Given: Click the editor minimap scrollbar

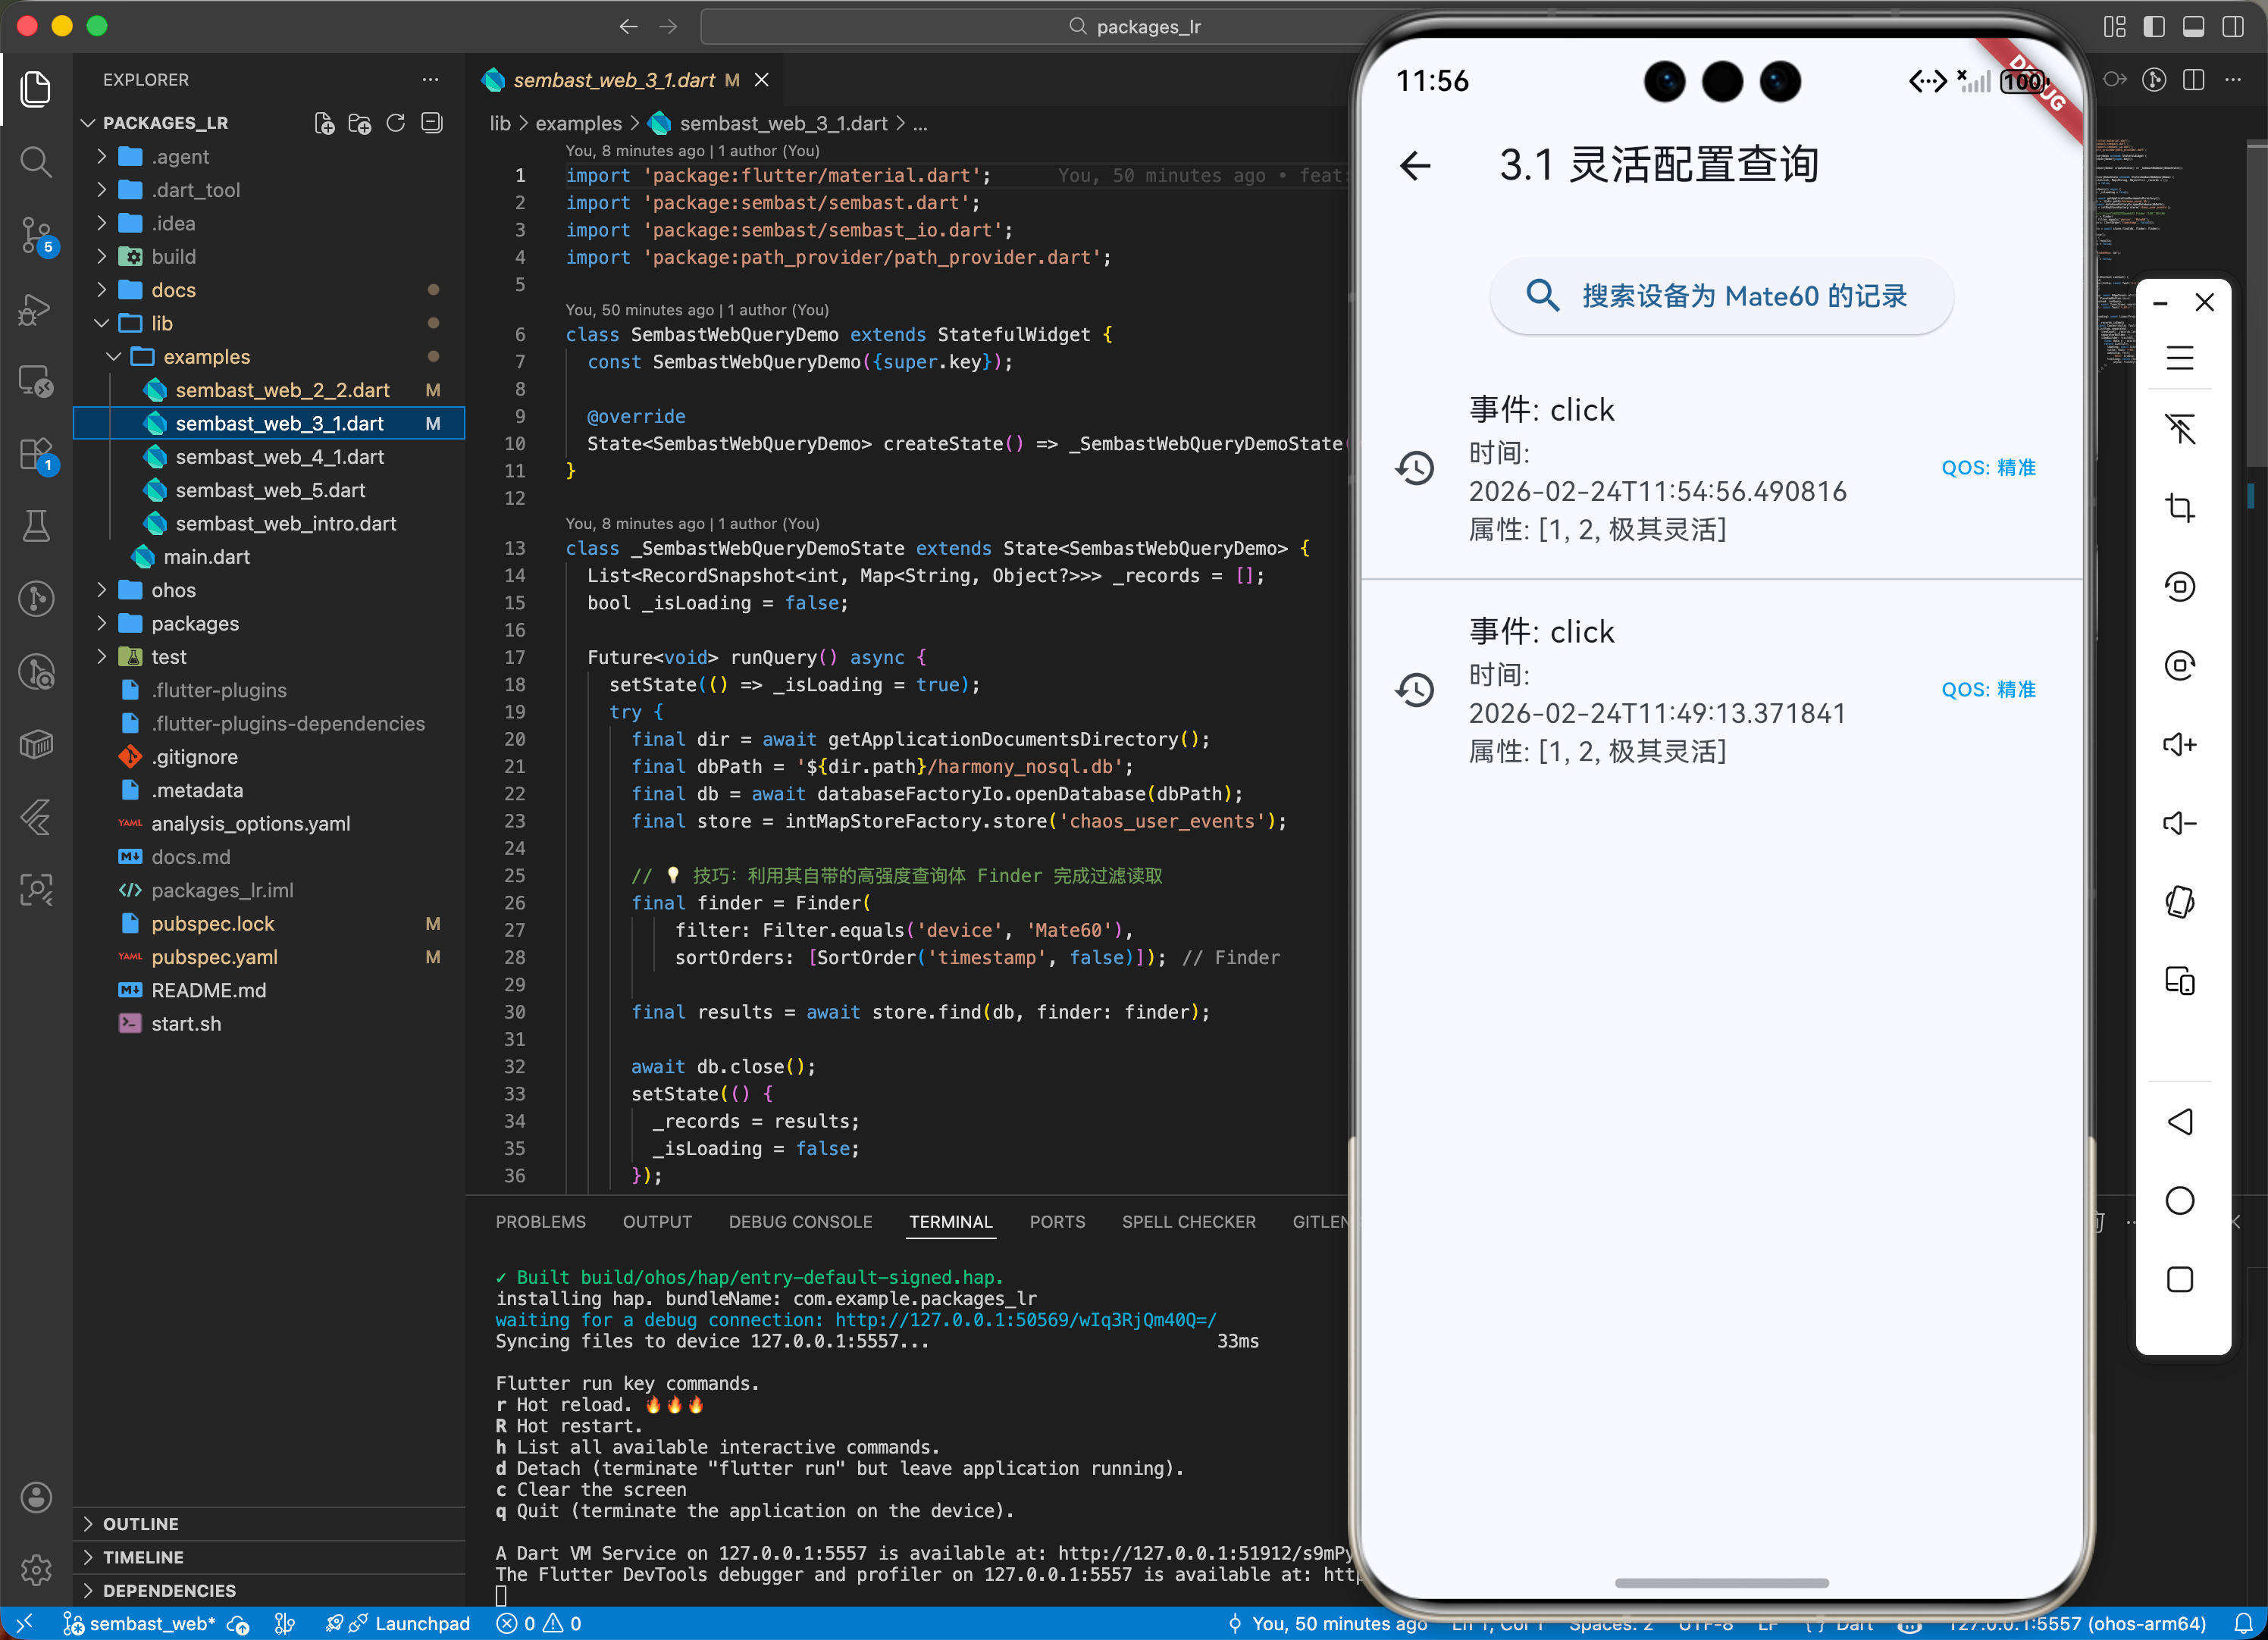Looking at the screenshot, I should point(2255,300).
